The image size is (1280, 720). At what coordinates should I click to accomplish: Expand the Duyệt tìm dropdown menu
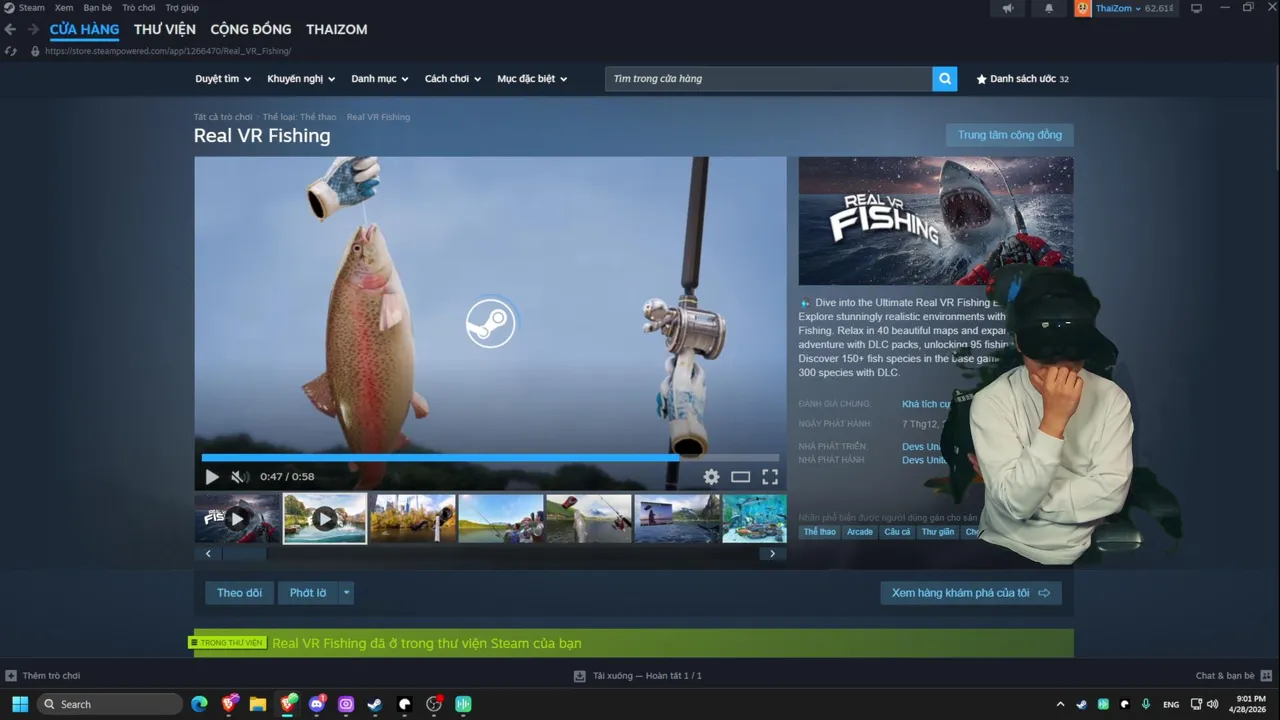[x=223, y=79]
